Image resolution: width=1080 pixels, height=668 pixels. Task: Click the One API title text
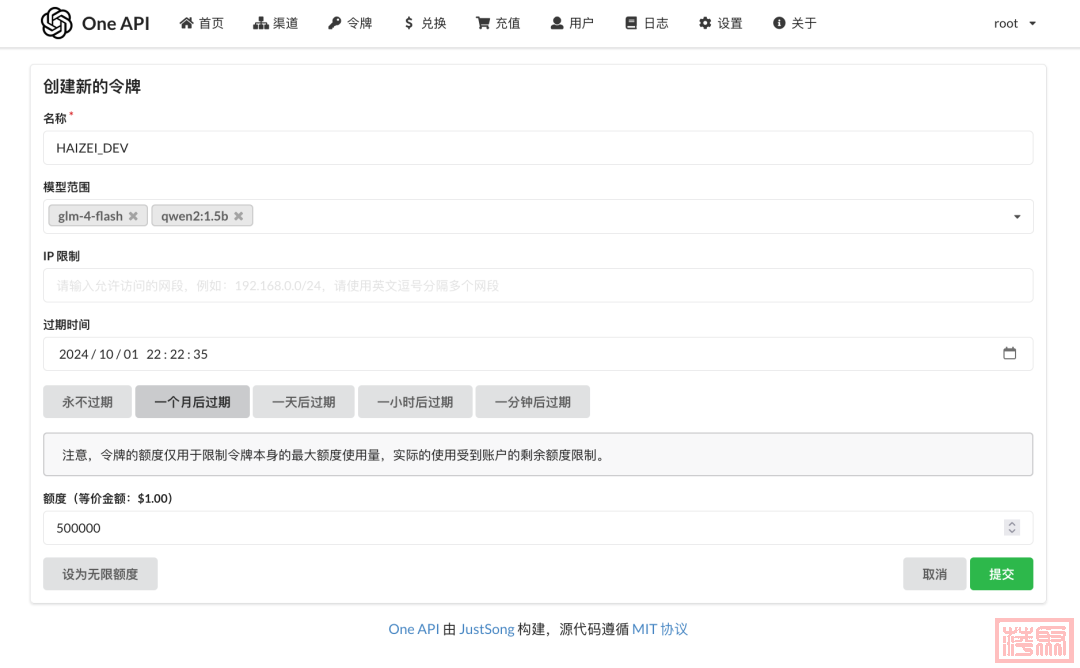(x=116, y=23)
